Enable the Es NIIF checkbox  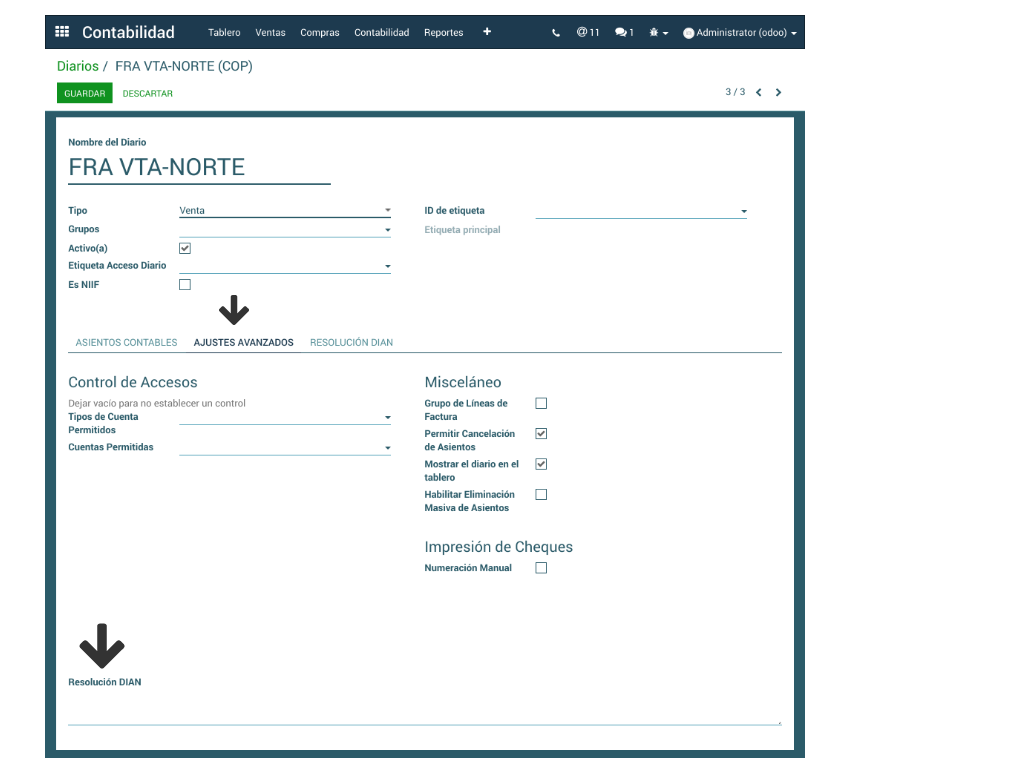pyautogui.click(x=185, y=285)
